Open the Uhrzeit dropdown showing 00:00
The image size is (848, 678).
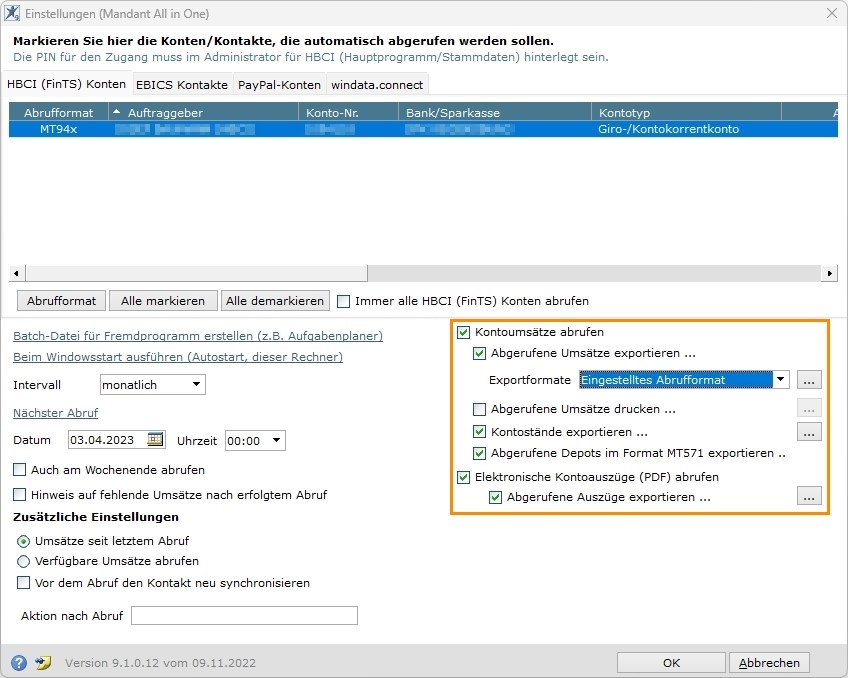pyautogui.click(x=255, y=441)
